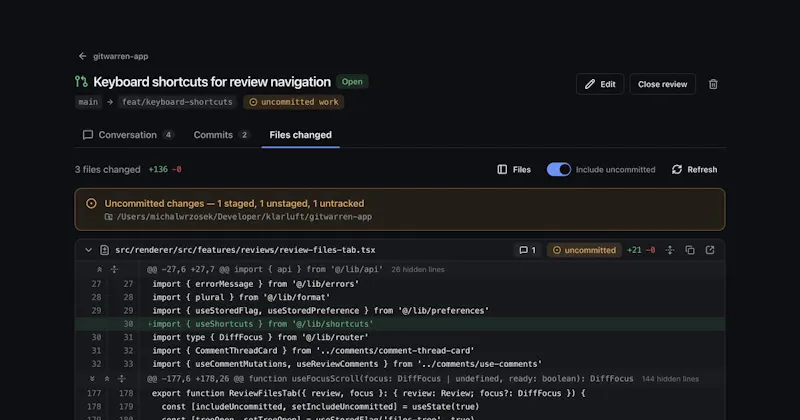800x420 pixels.
Task: Click the pull request icon beside the title
Action: [81, 82]
